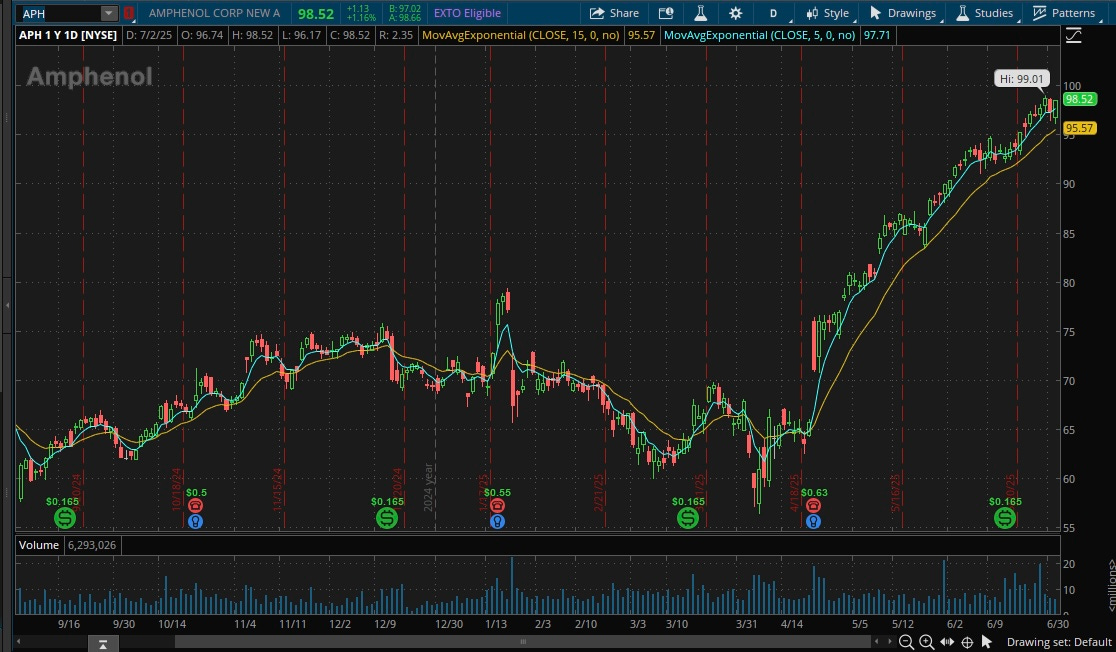Click the yellow 95.57 price axis bubble
Image resolution: width=1116 pixels, height=652 pixels.
click(1079, 128)
